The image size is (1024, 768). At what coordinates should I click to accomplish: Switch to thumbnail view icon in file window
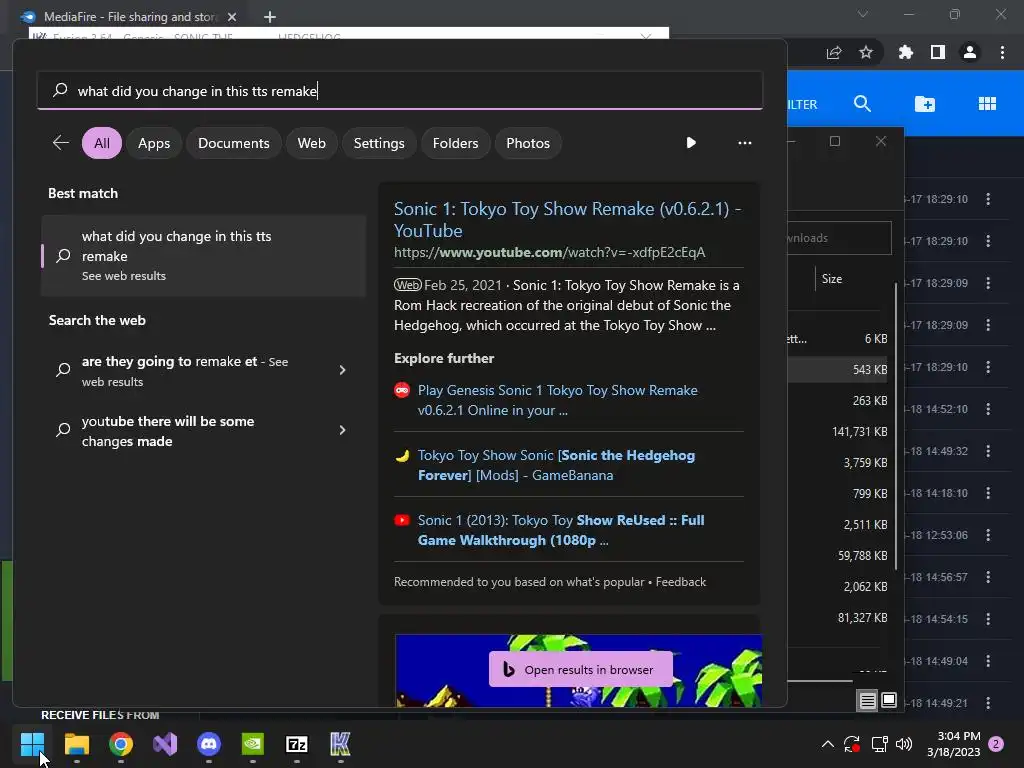click(889, 701)
